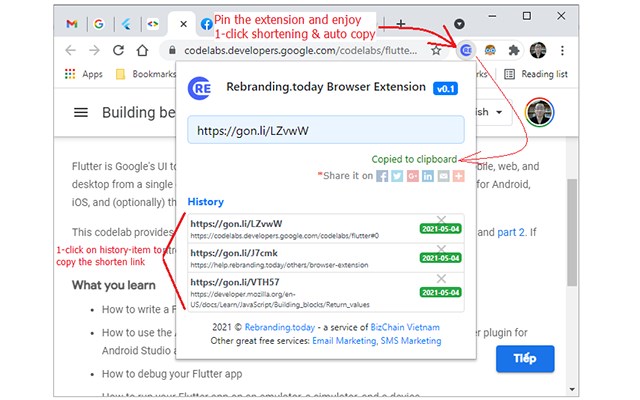Viewport: 640px width, 400px height.
Task: Delete the gon.li/LZvwW history entry
Action: pyautogui.click(x=441, y=219)
